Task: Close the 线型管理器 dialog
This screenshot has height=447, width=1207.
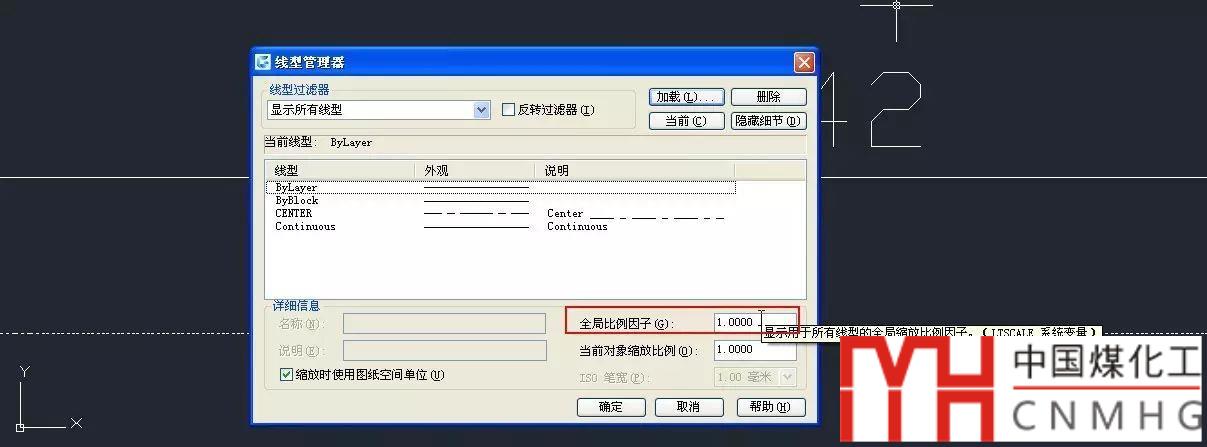Action: point(804,62)
